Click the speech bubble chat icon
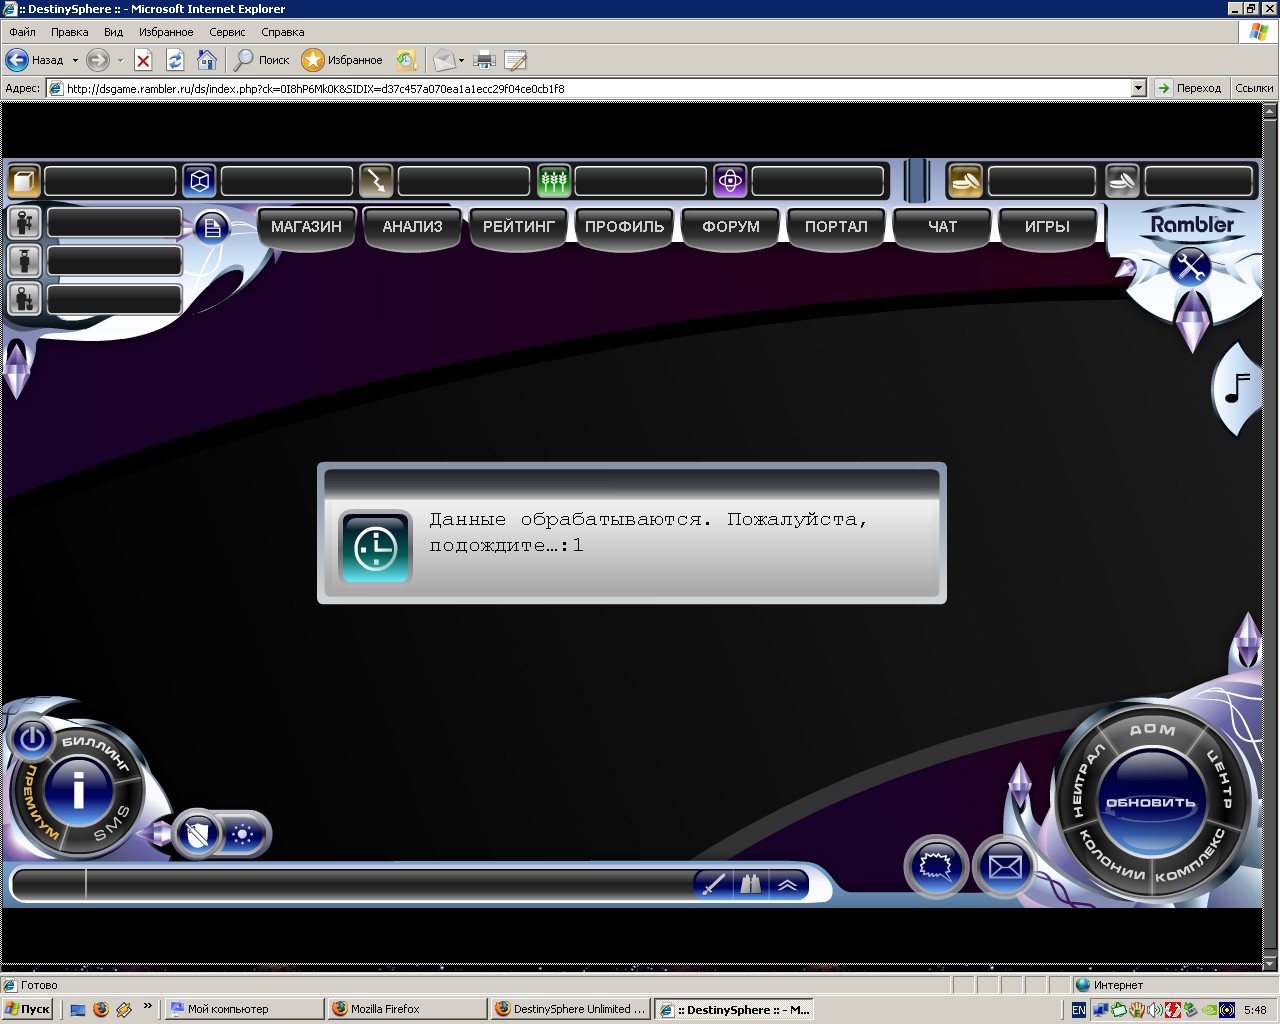Viewport: 1280px width, 1024px height. (936, 865)
